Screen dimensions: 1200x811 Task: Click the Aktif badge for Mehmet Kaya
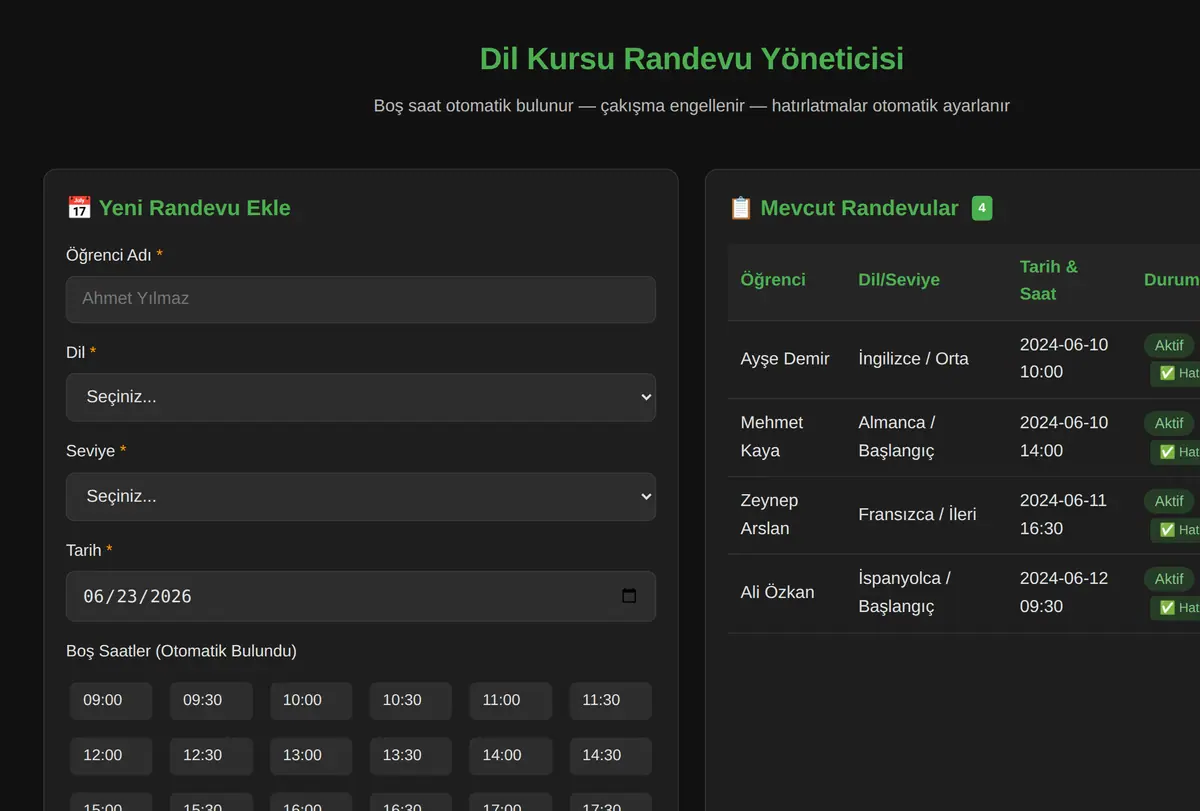click(1169, 423)
